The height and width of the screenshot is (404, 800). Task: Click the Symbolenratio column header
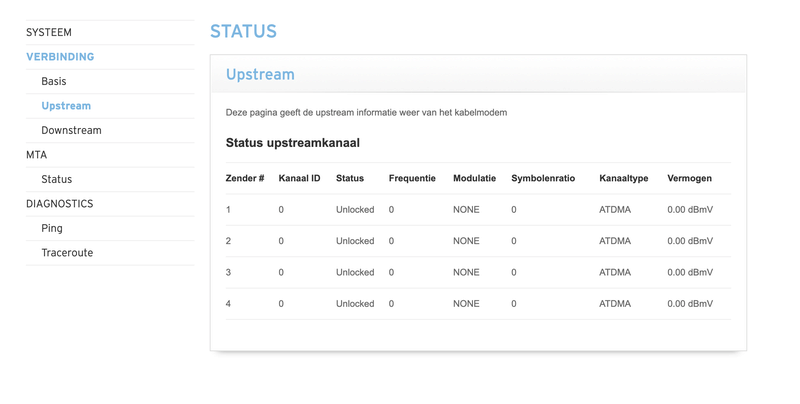543,179
